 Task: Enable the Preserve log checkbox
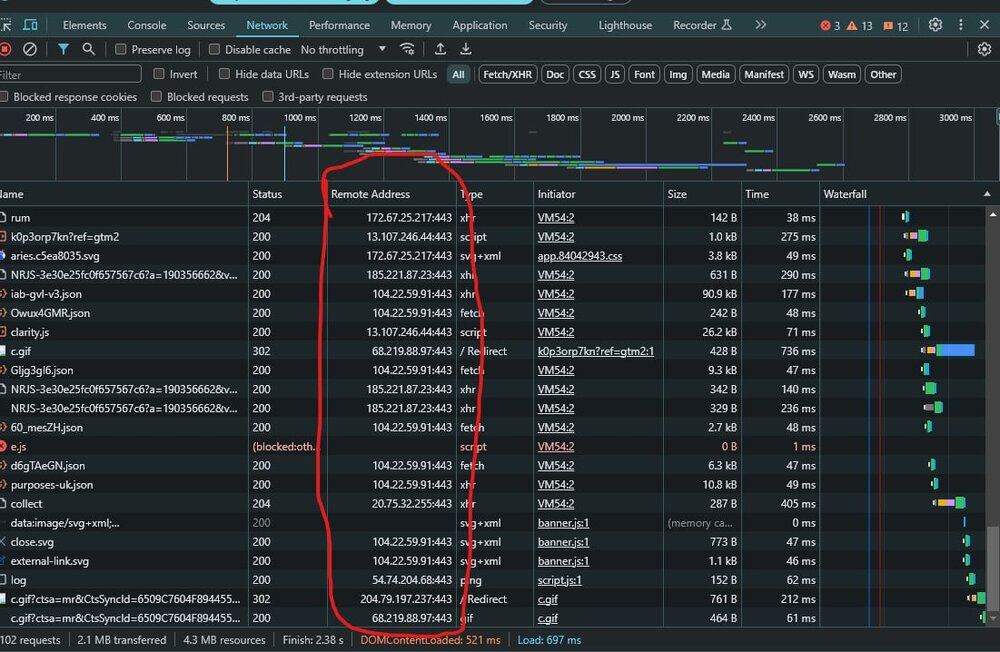pos(121,50)
